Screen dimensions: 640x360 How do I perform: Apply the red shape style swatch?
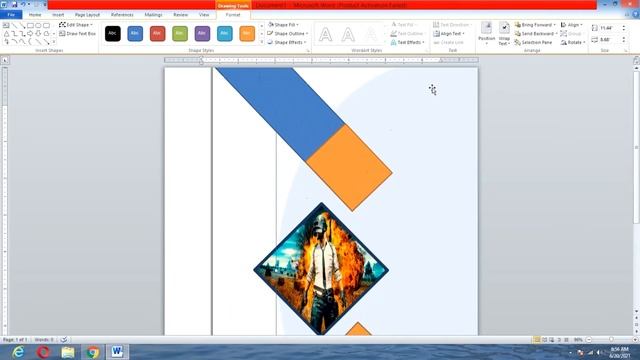click(158, 33)
